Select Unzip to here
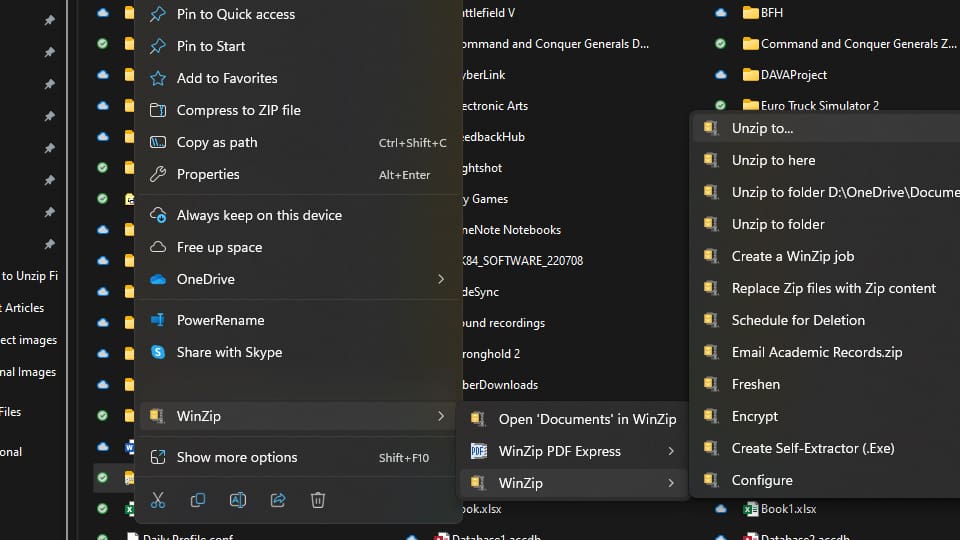Screen dimensions: 960x540 827,160
